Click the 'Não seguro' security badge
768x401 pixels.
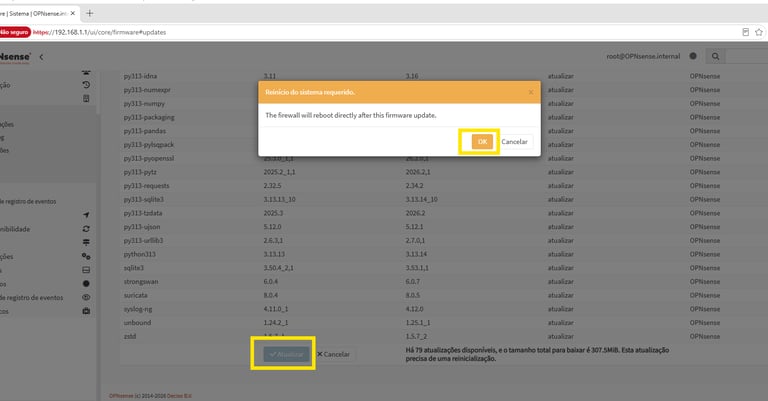(x=15, y=32)
